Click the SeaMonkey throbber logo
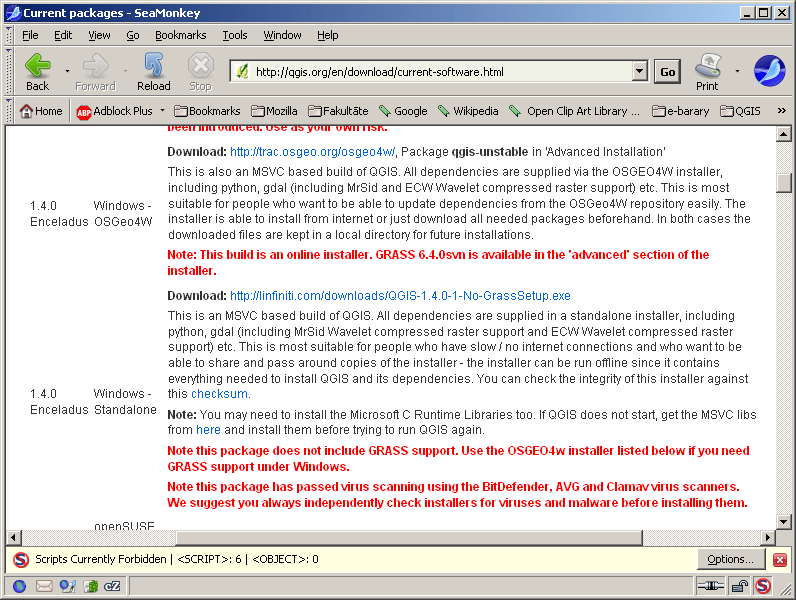The height and width of the screenshot is (600, 796). 770,71
